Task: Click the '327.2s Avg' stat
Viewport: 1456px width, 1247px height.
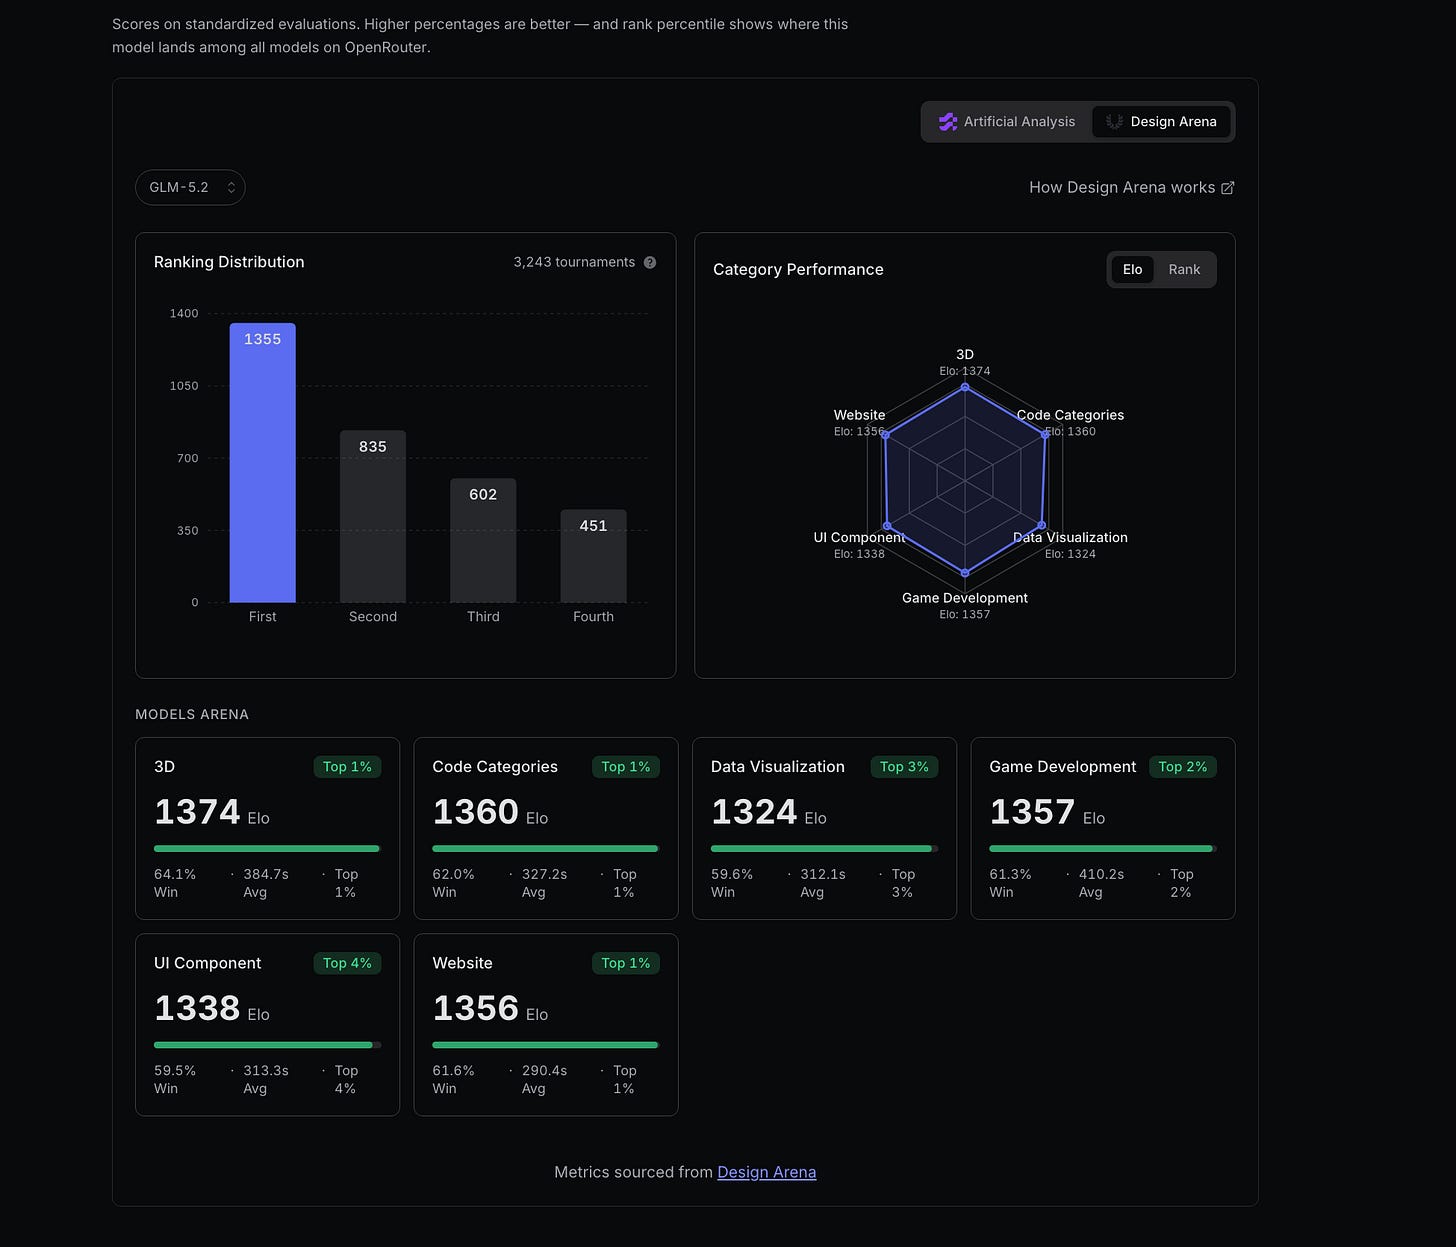Action: click(544, 883)
